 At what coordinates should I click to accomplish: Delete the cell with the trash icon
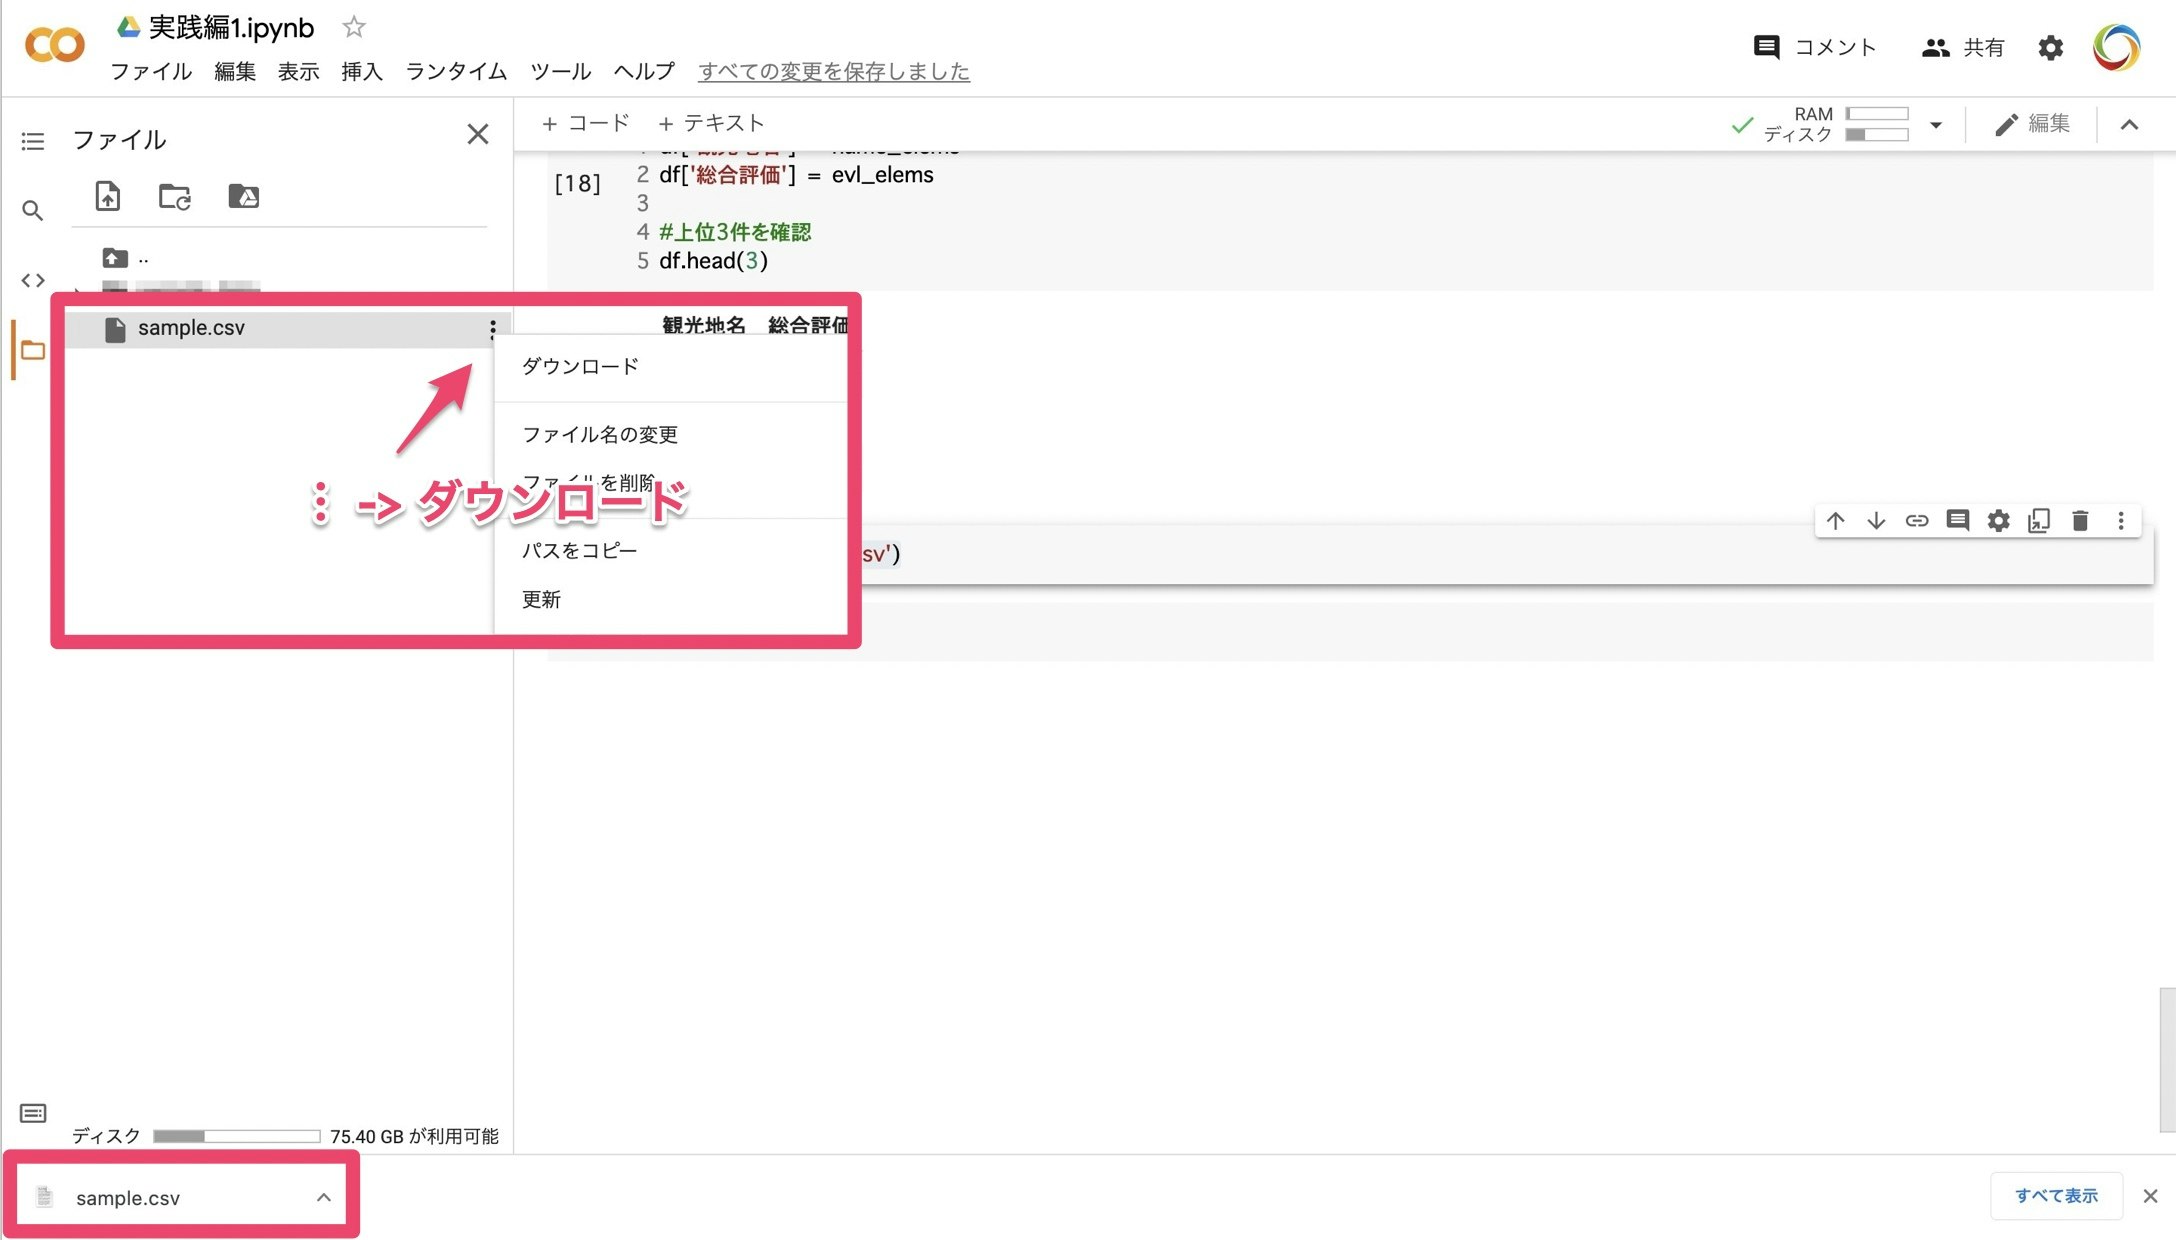(x=2080, y=521)
